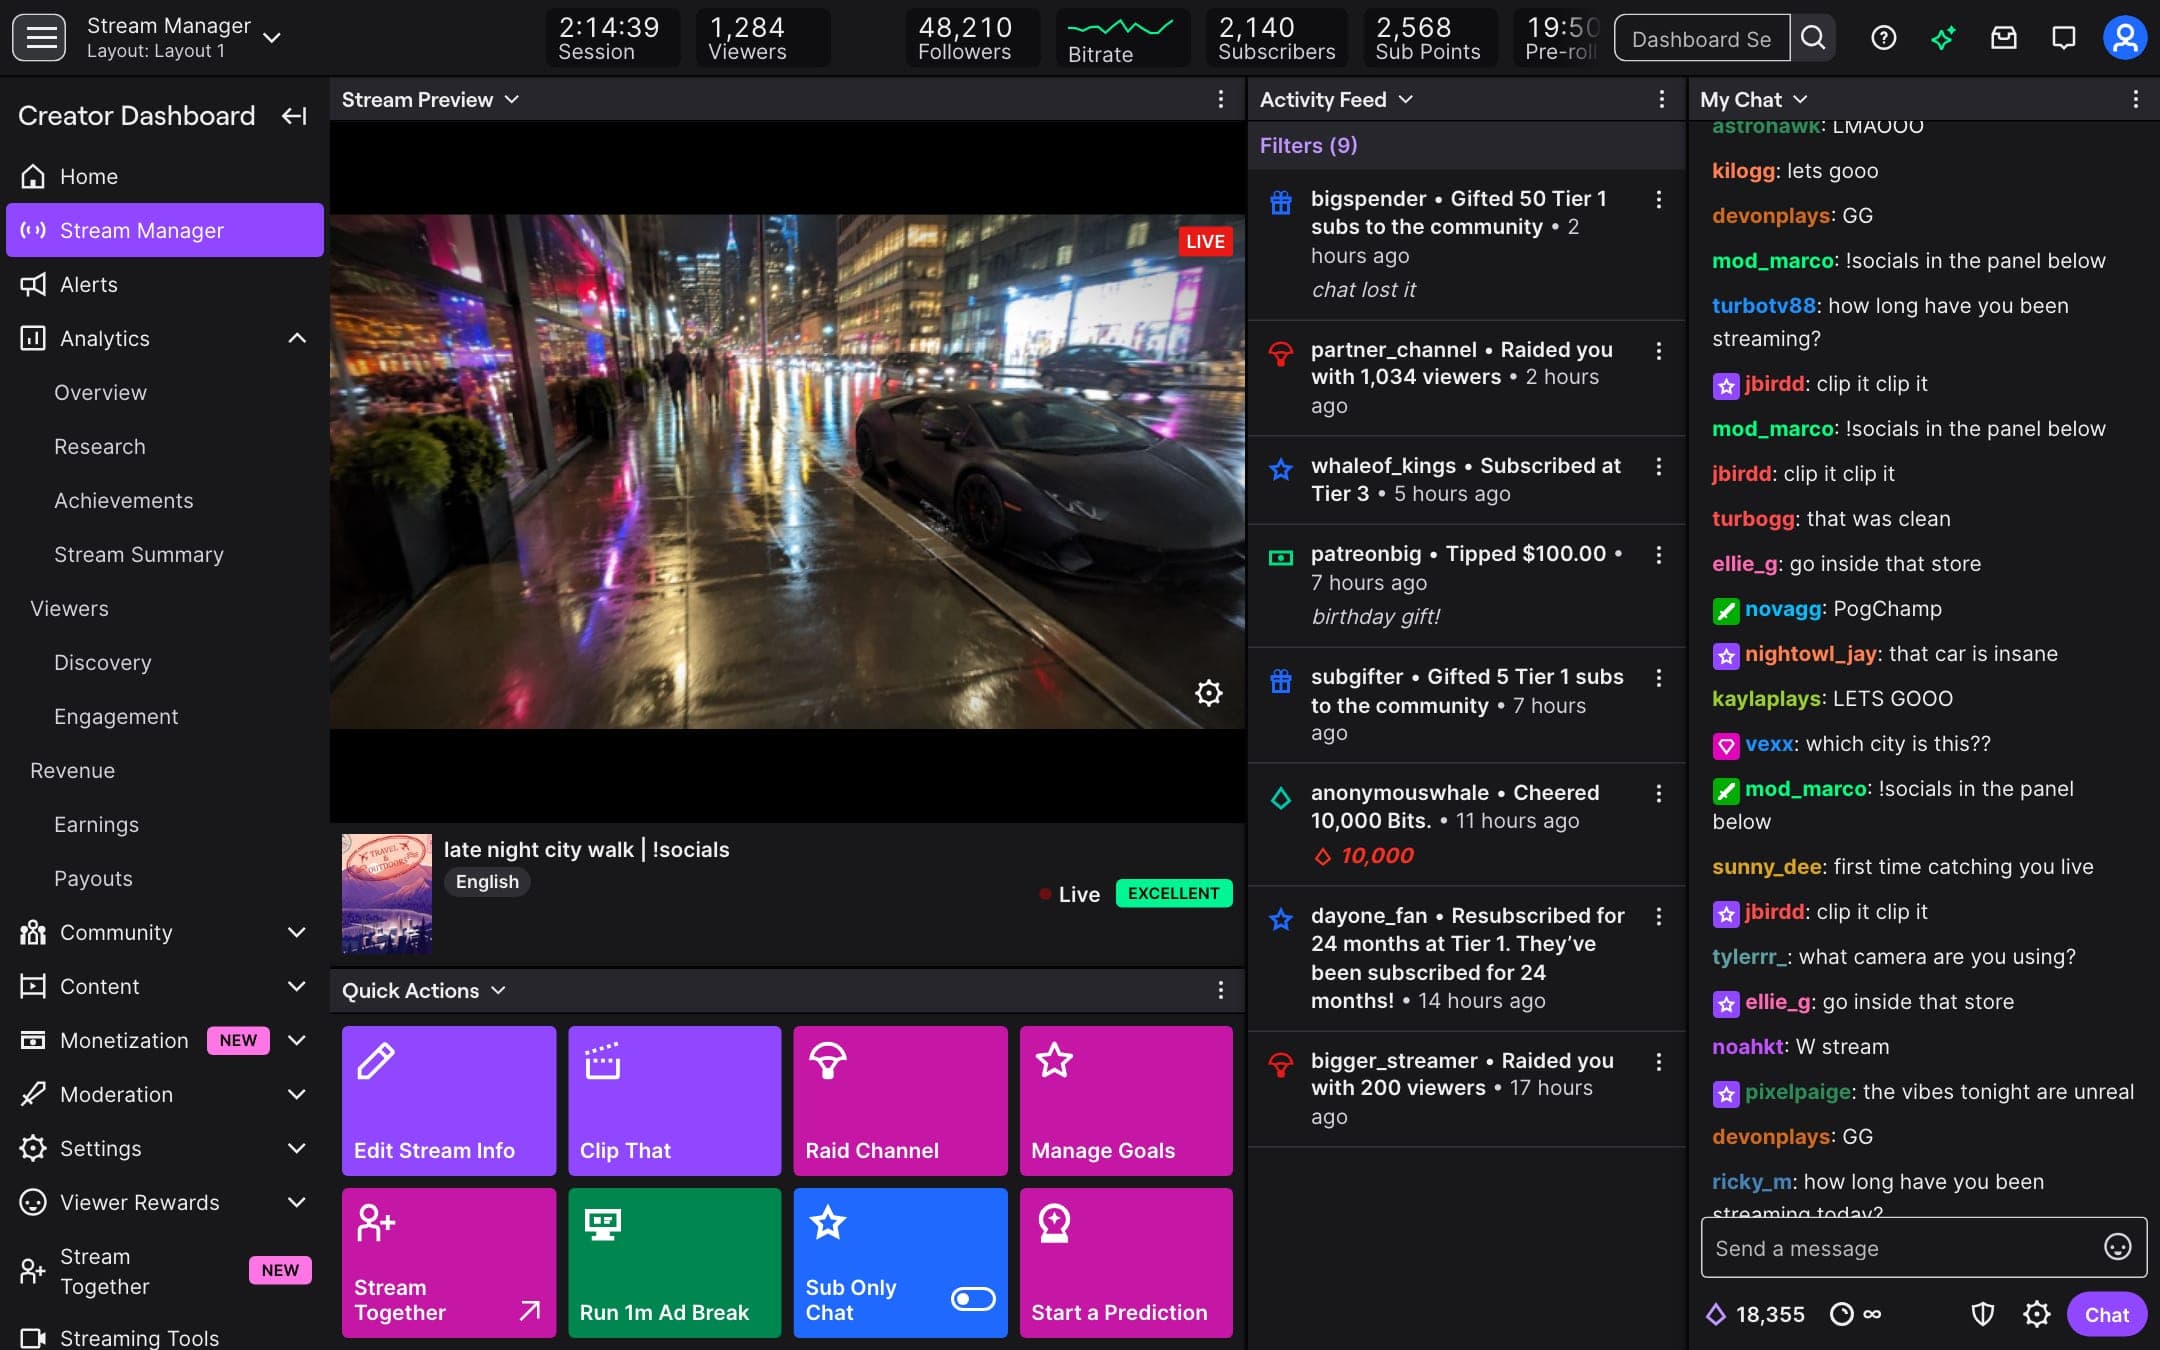
Task: Open options for partner_channel raid event
Action: coord(1658,350)
